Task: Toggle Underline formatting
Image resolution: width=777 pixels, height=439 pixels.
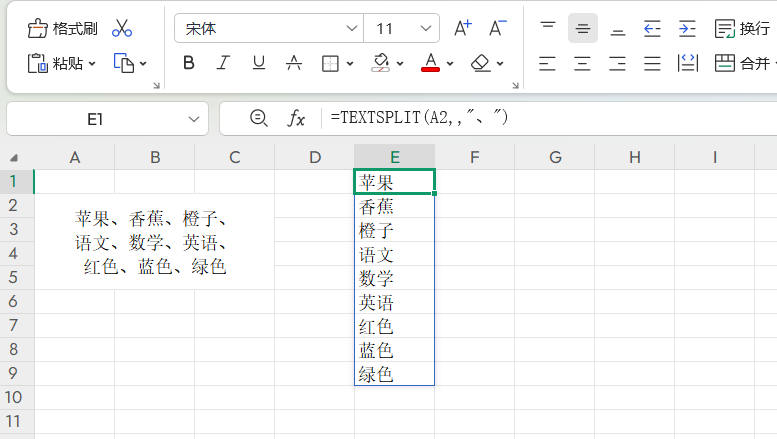Action: tap(259, 64)
